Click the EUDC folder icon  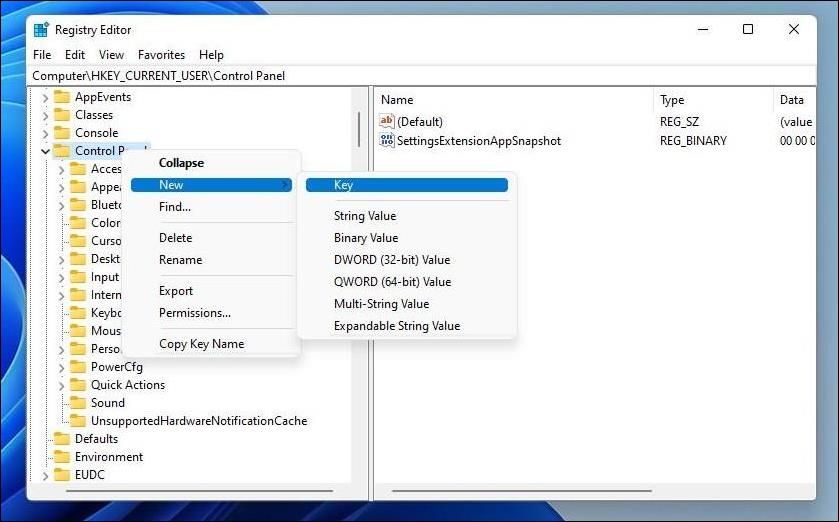pos(62,475)
